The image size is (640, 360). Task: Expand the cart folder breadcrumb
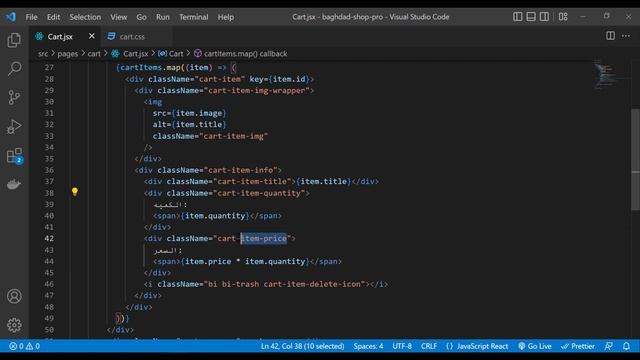click(x=94, y=53)
